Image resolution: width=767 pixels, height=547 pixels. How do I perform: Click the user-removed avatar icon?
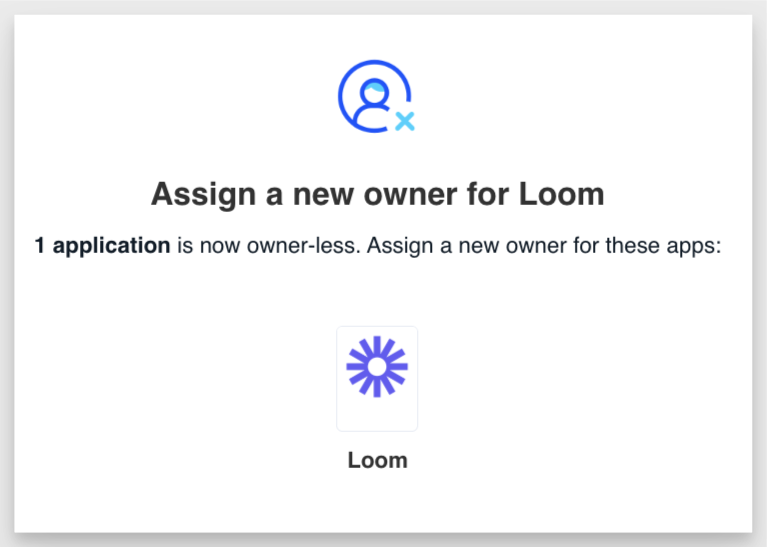376,96
